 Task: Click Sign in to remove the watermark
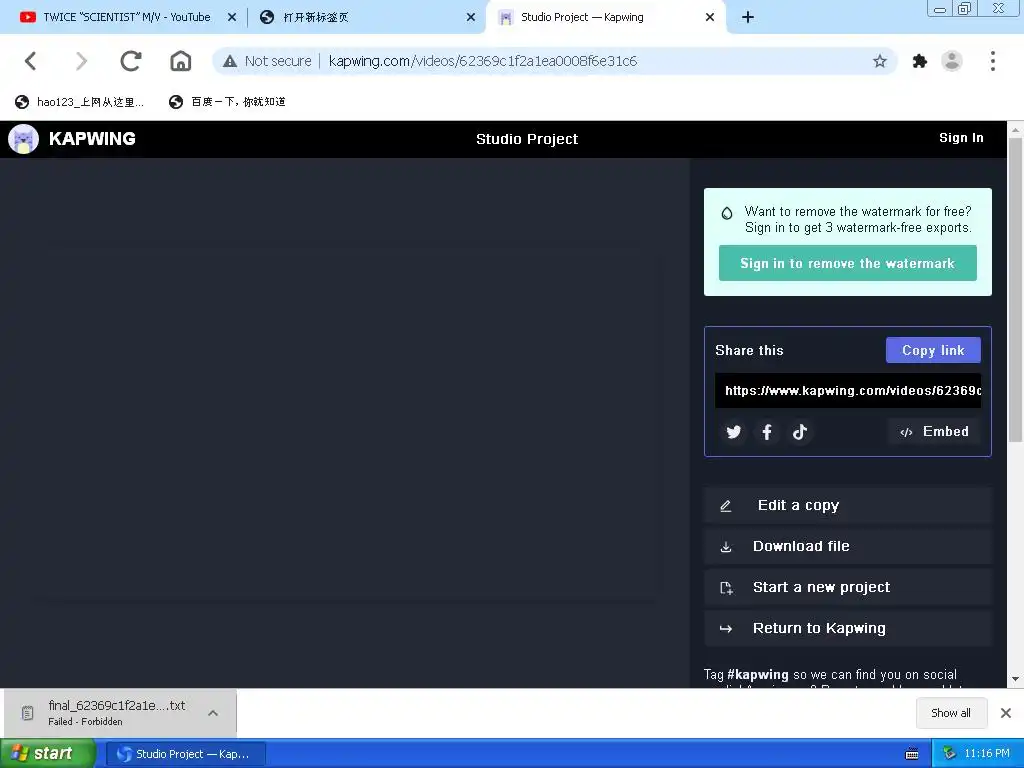[847, 263]
